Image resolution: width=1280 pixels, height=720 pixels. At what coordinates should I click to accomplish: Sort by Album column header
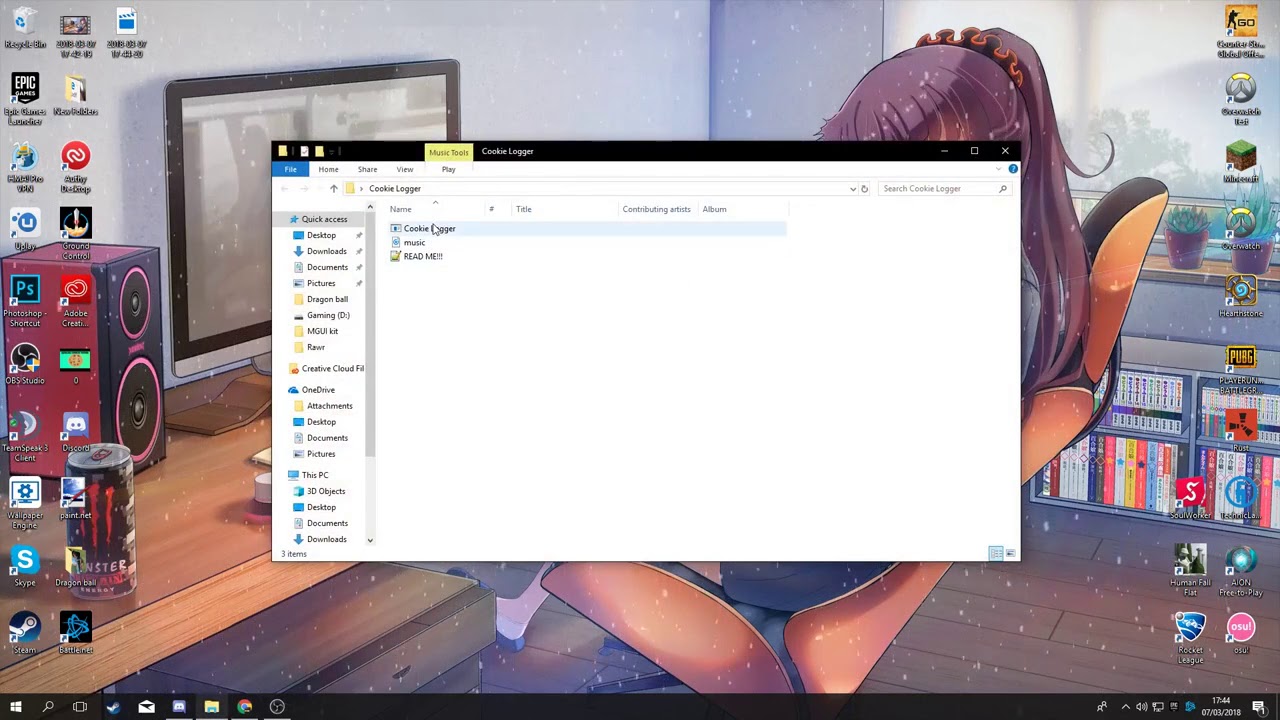click(x=742, y=209)
